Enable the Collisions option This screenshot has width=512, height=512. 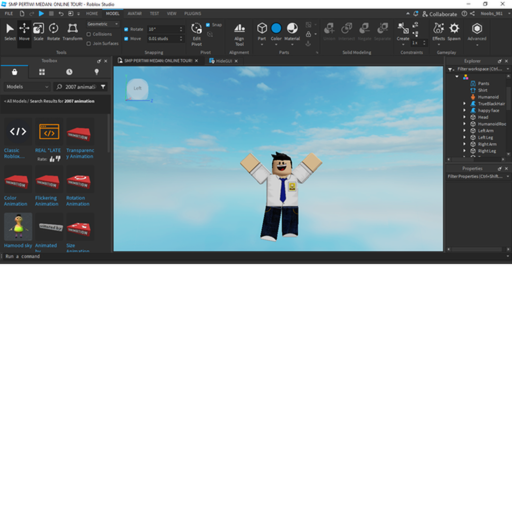click(89, 34)
